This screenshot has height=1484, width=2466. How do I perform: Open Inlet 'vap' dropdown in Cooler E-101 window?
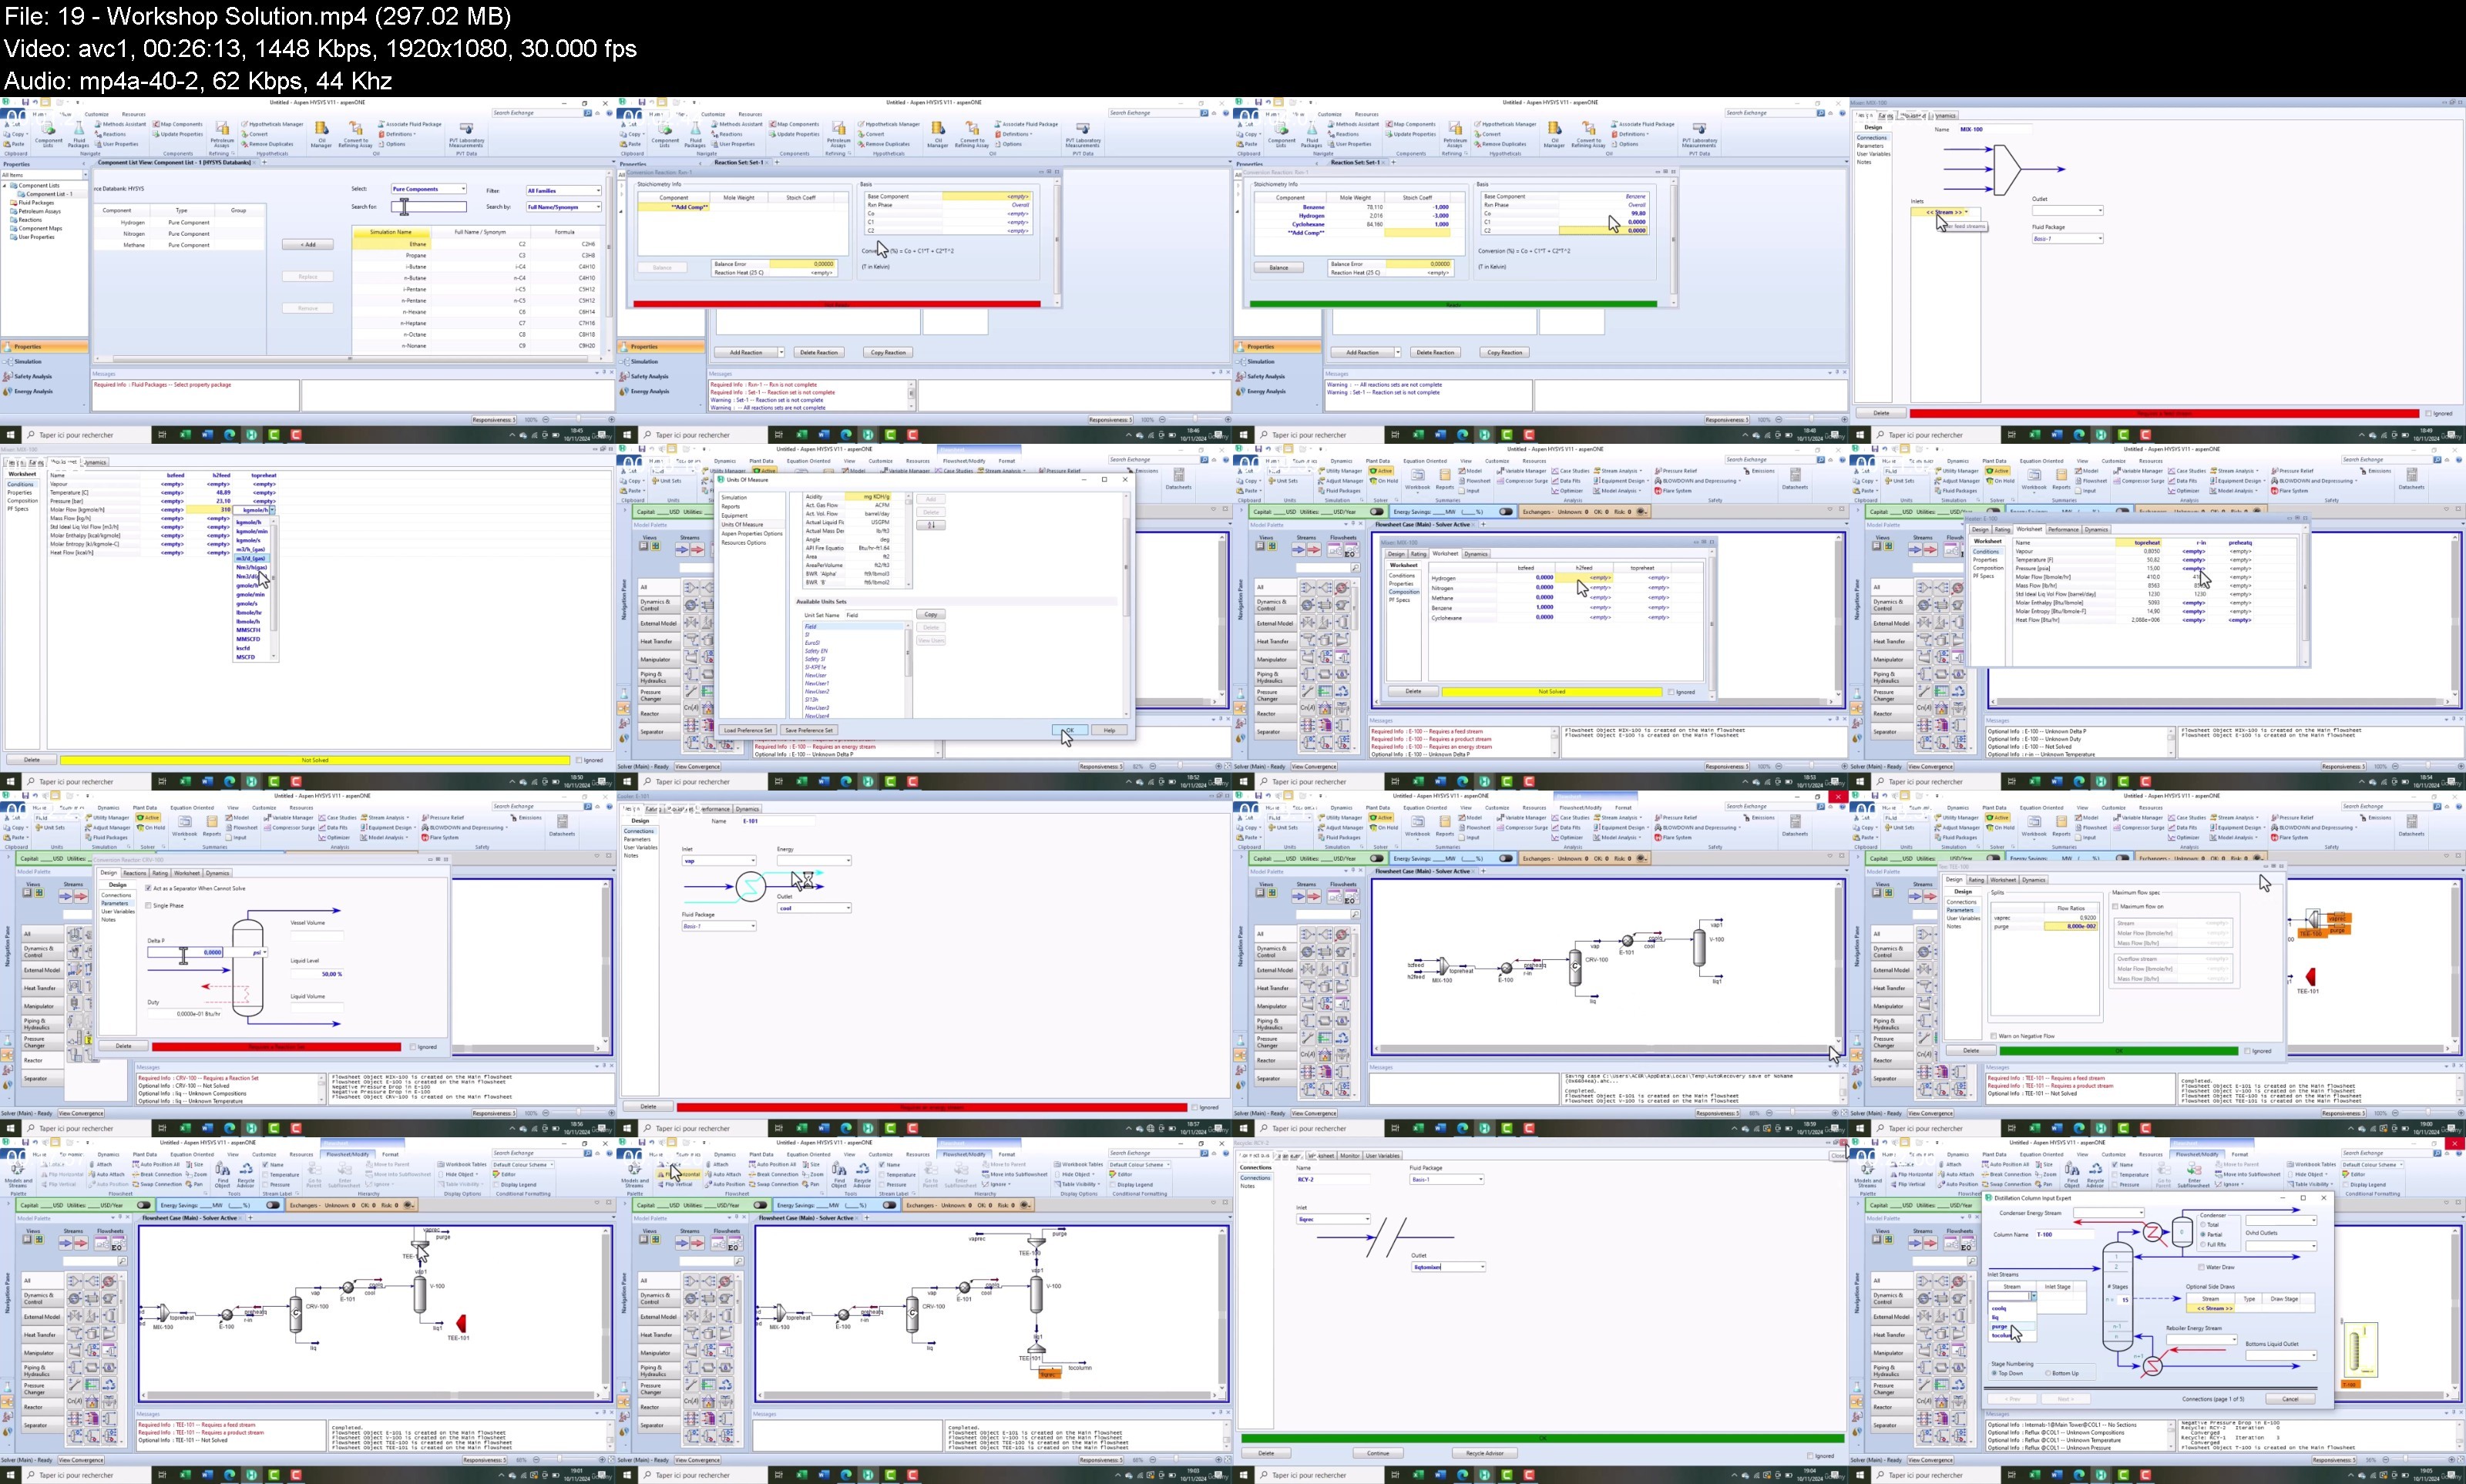coord(719,861)
